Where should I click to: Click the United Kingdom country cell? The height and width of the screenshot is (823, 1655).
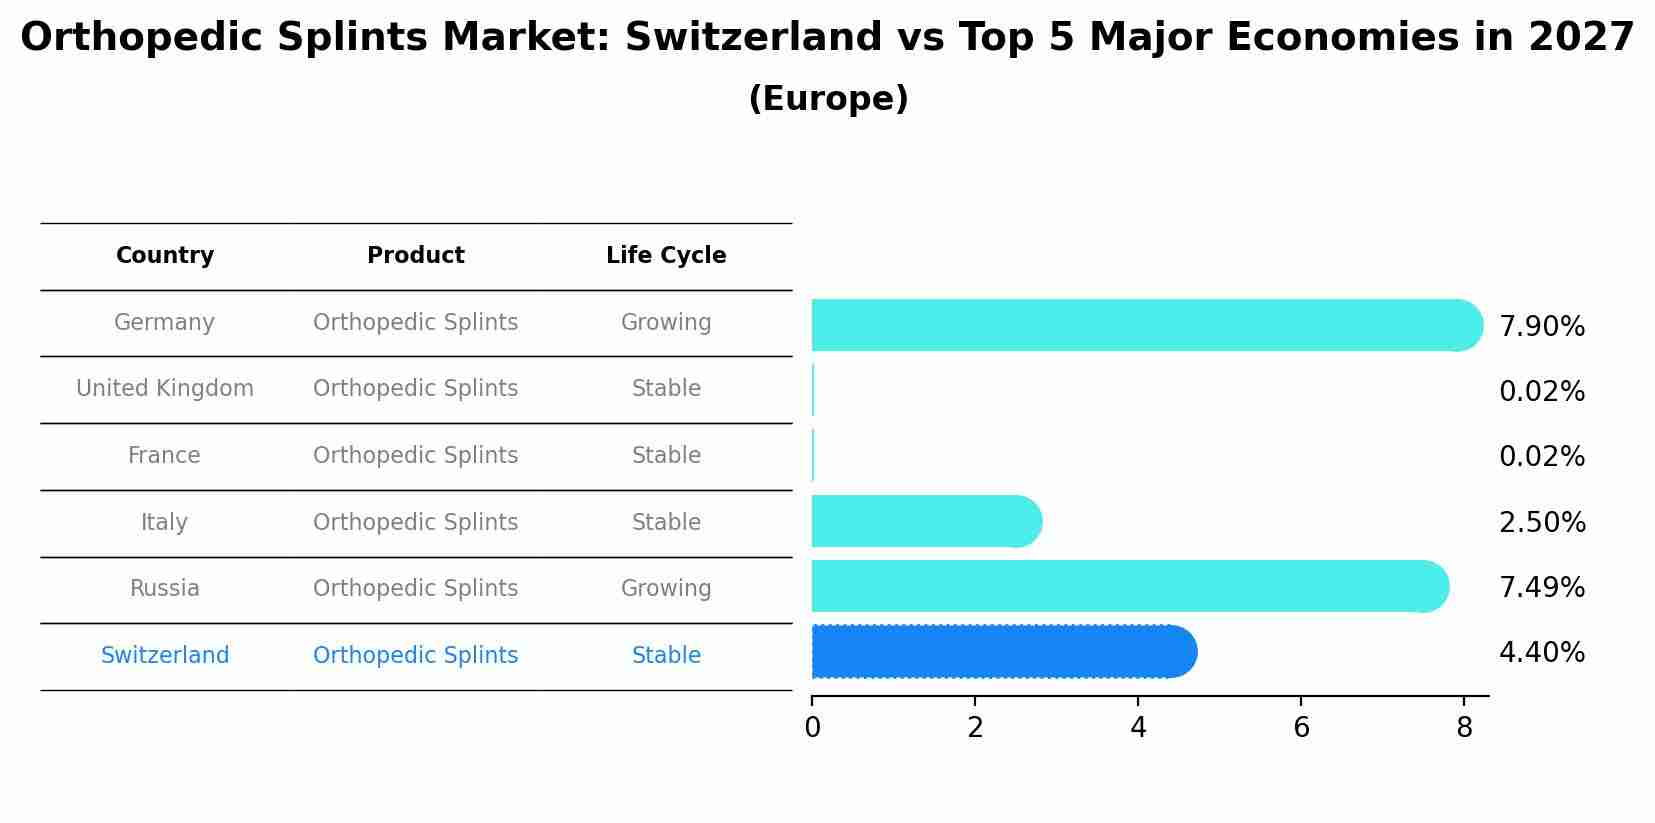(165, 389)
